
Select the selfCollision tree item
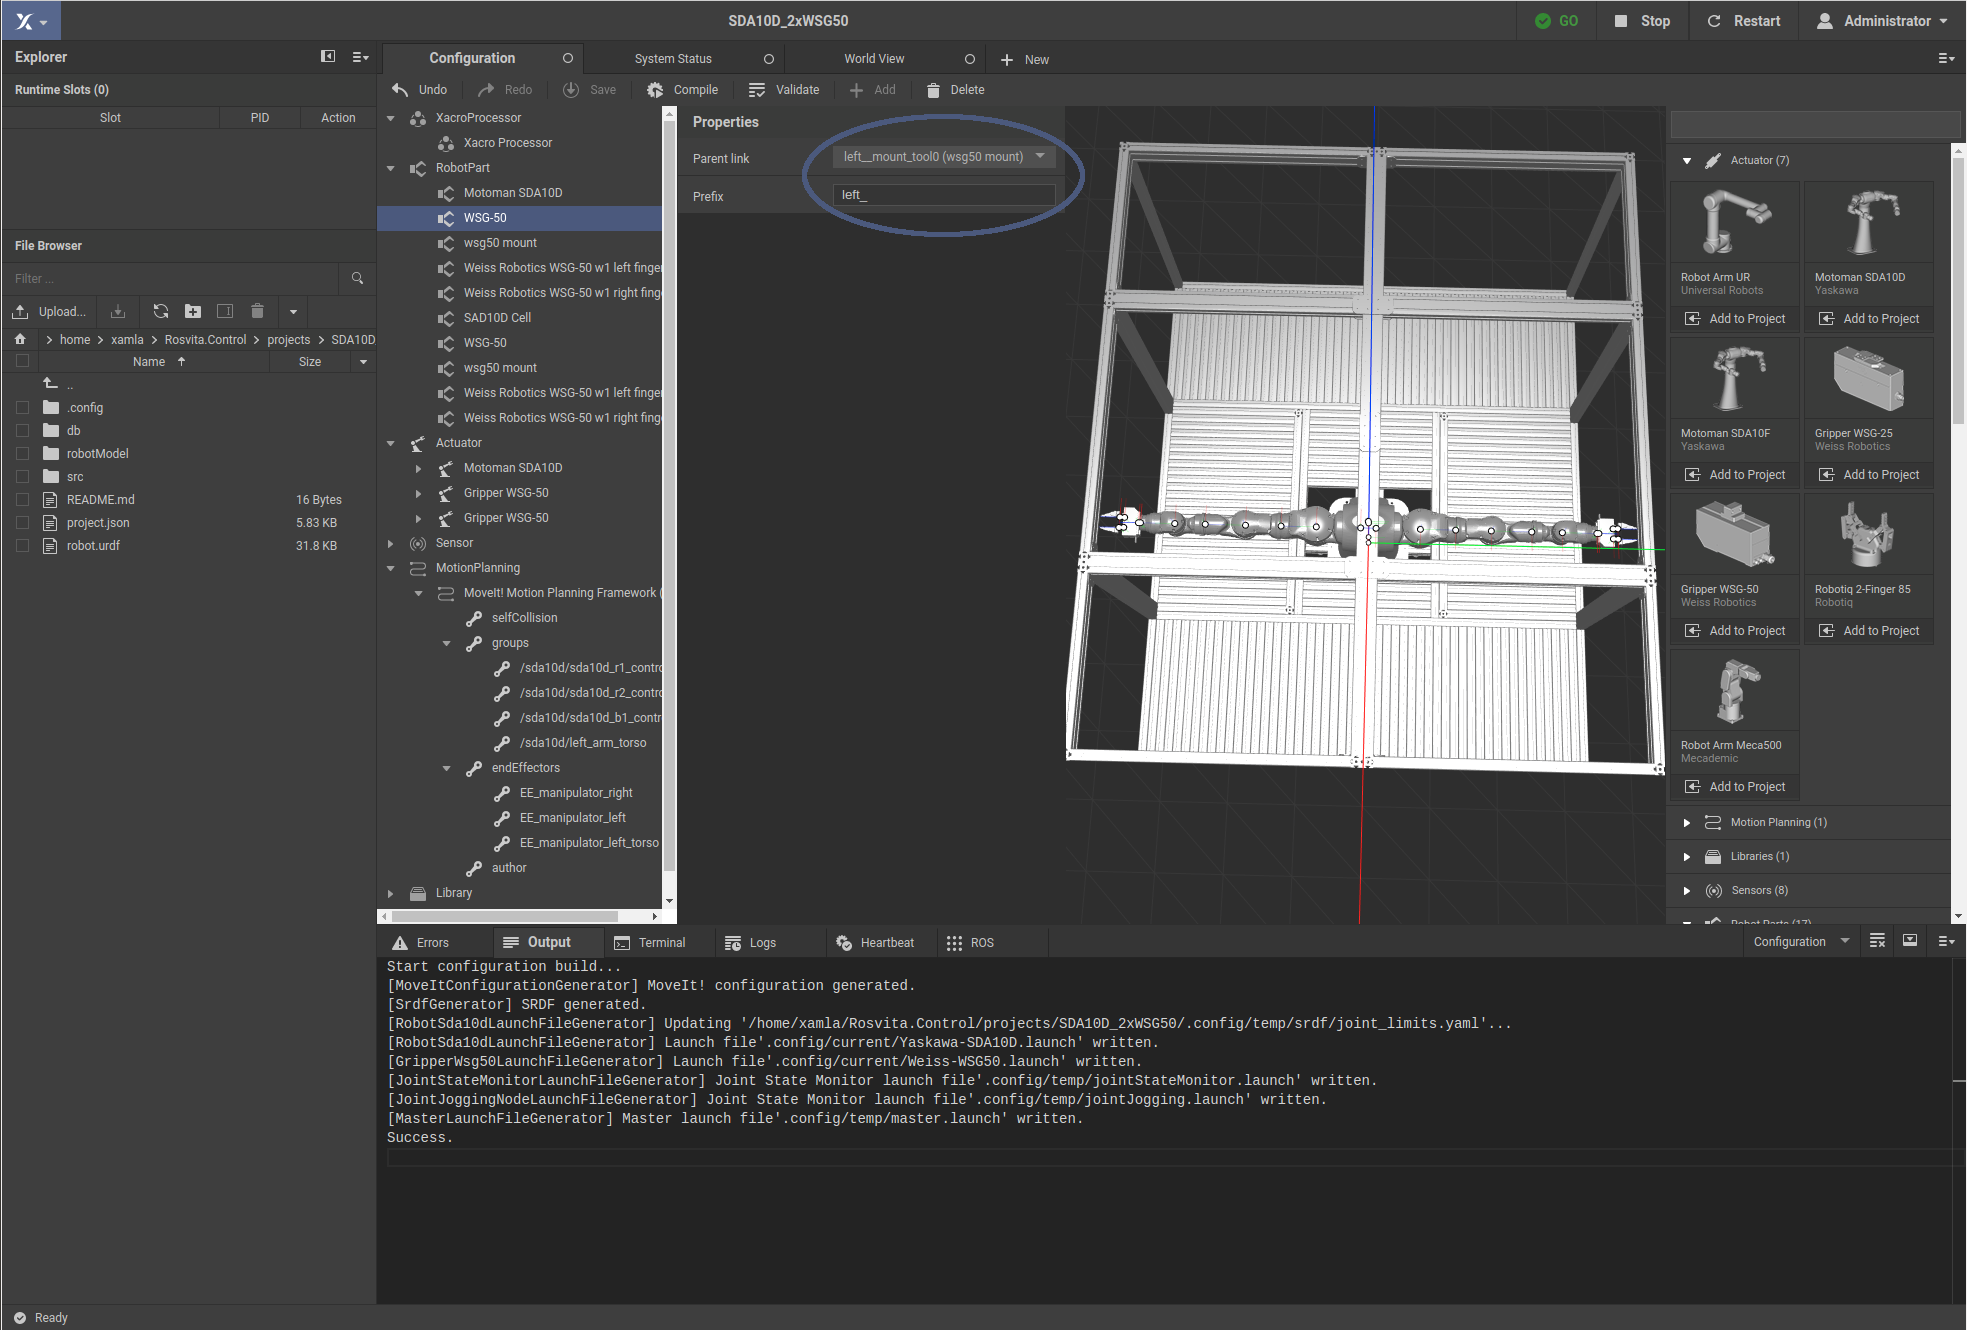(x=524, y=618)
